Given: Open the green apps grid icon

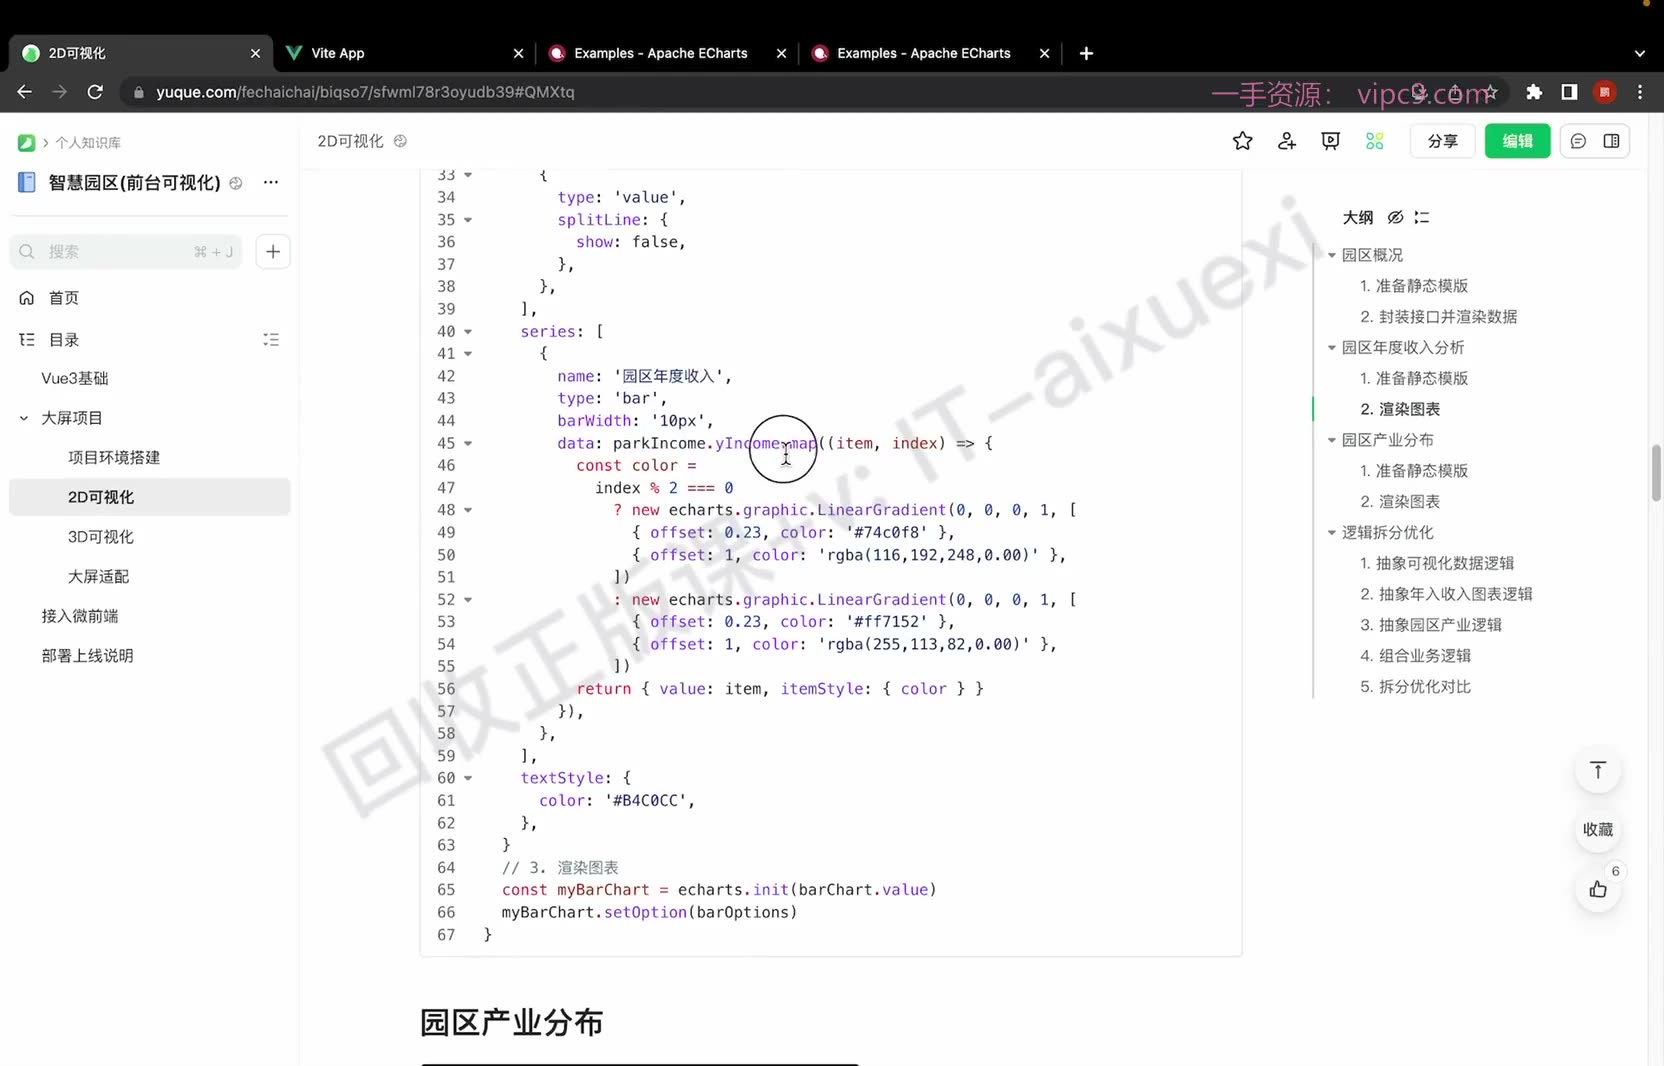Looking at the screenshot, I should coord(1375,141).
